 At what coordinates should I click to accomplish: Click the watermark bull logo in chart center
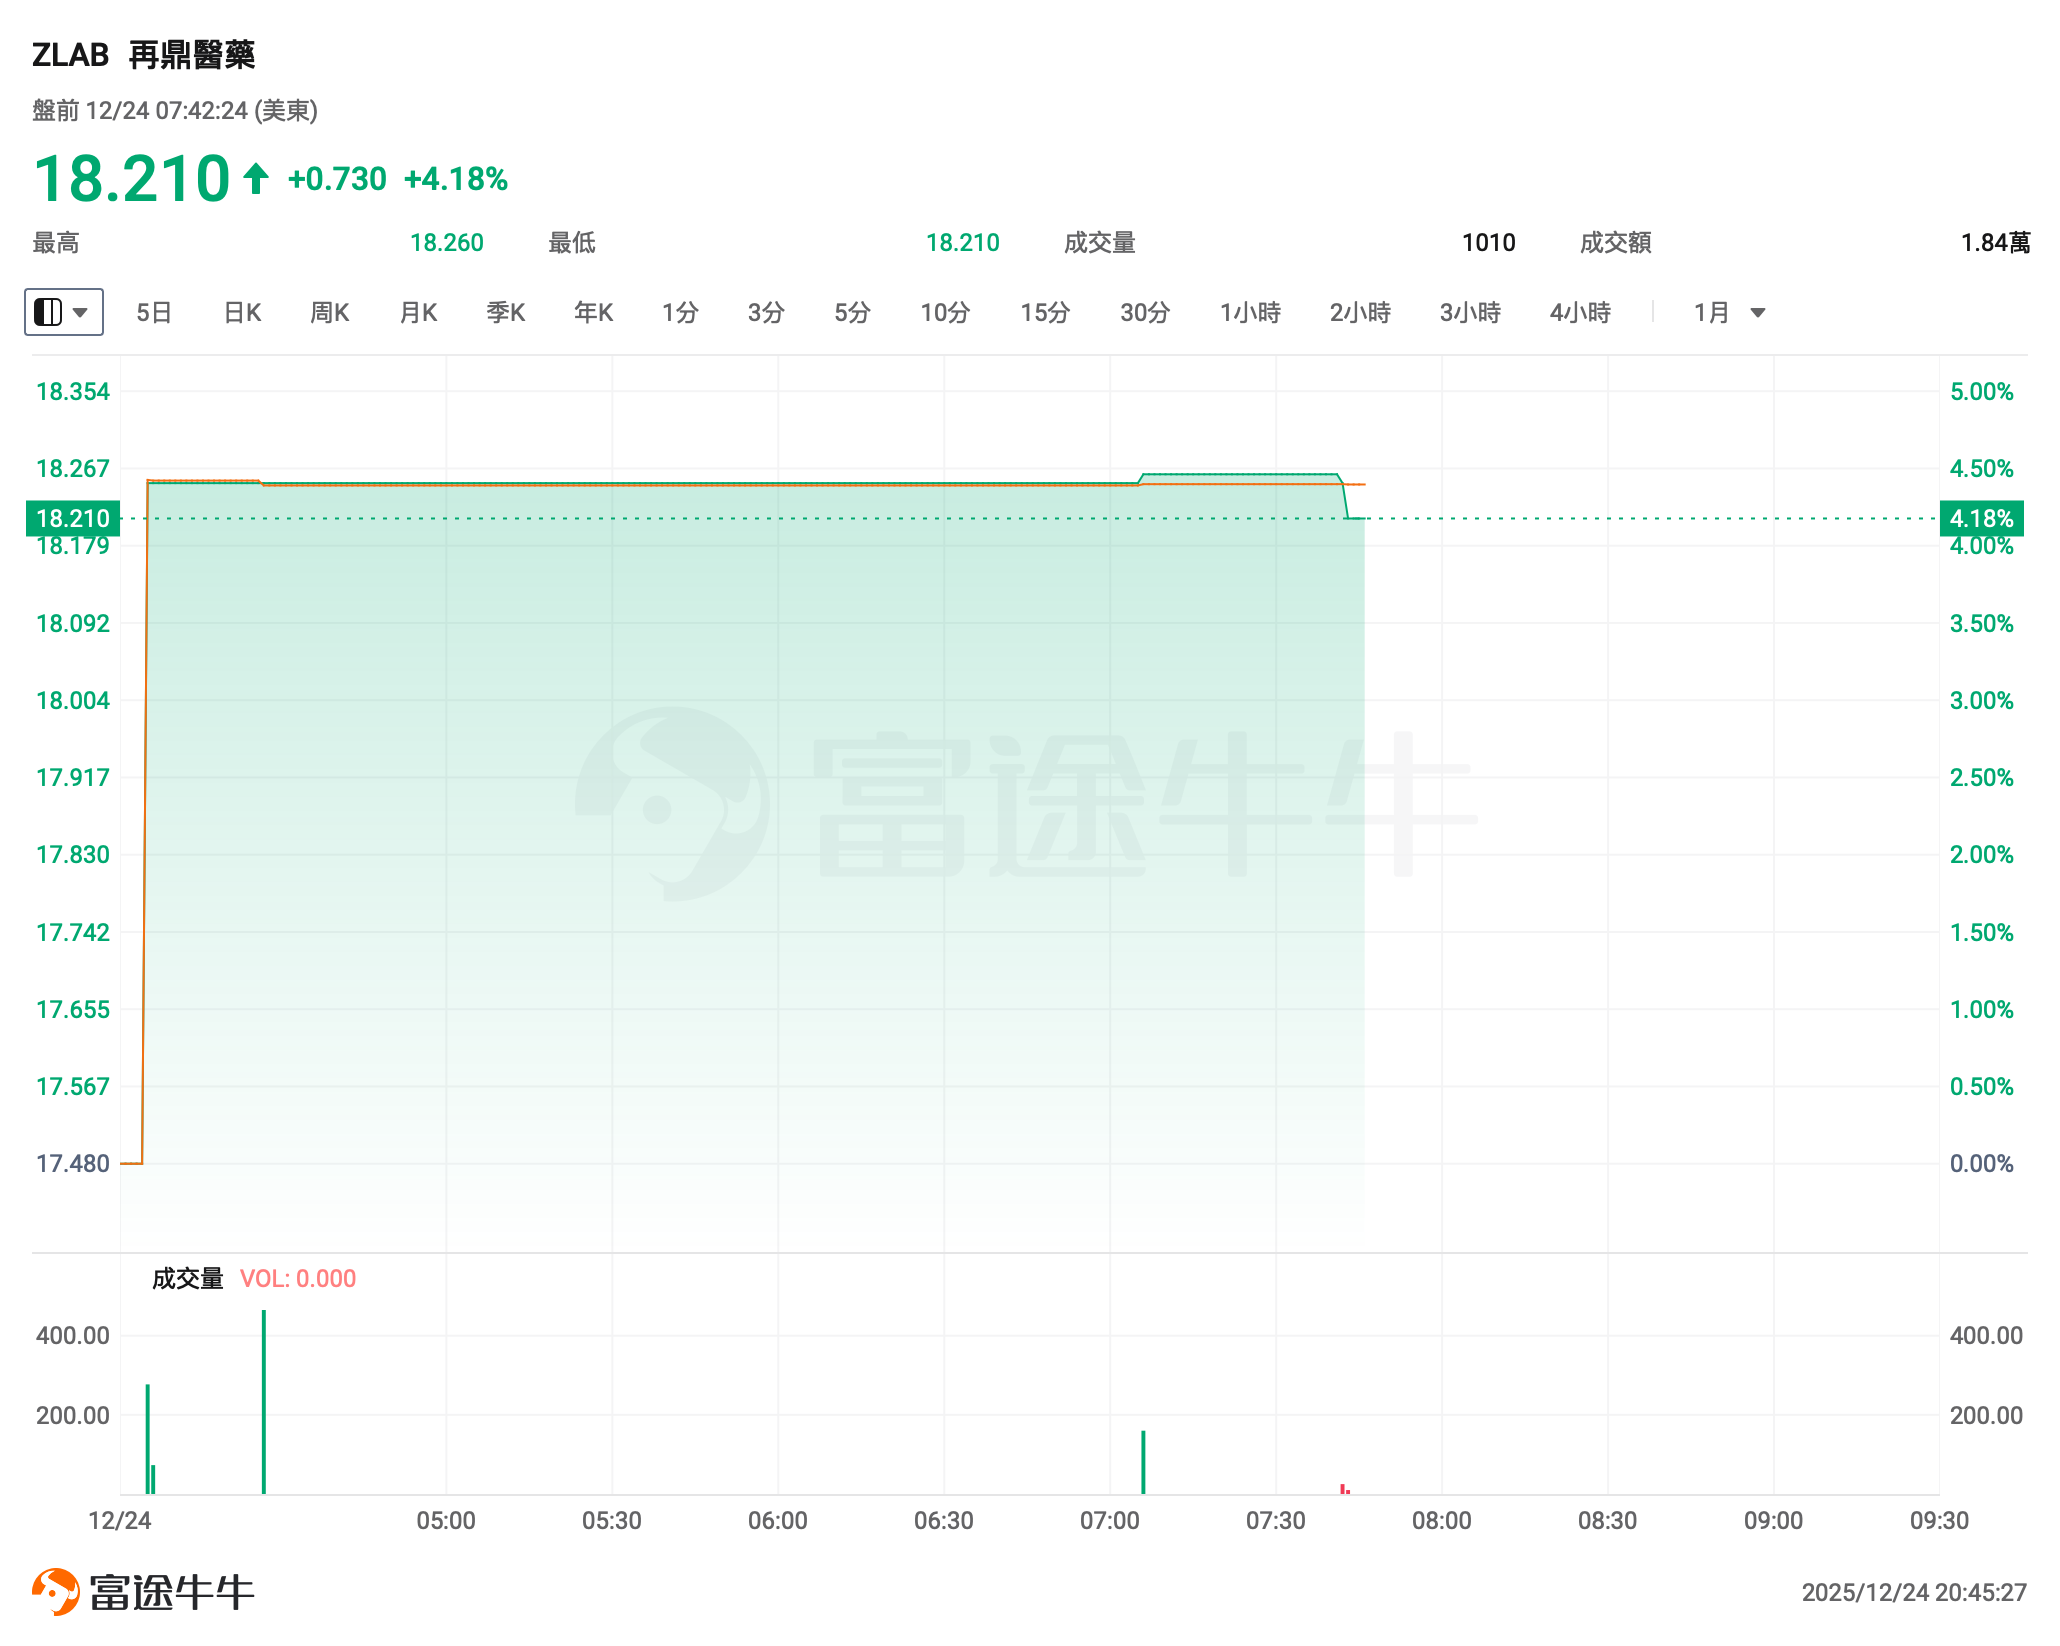tap(672, 804)
